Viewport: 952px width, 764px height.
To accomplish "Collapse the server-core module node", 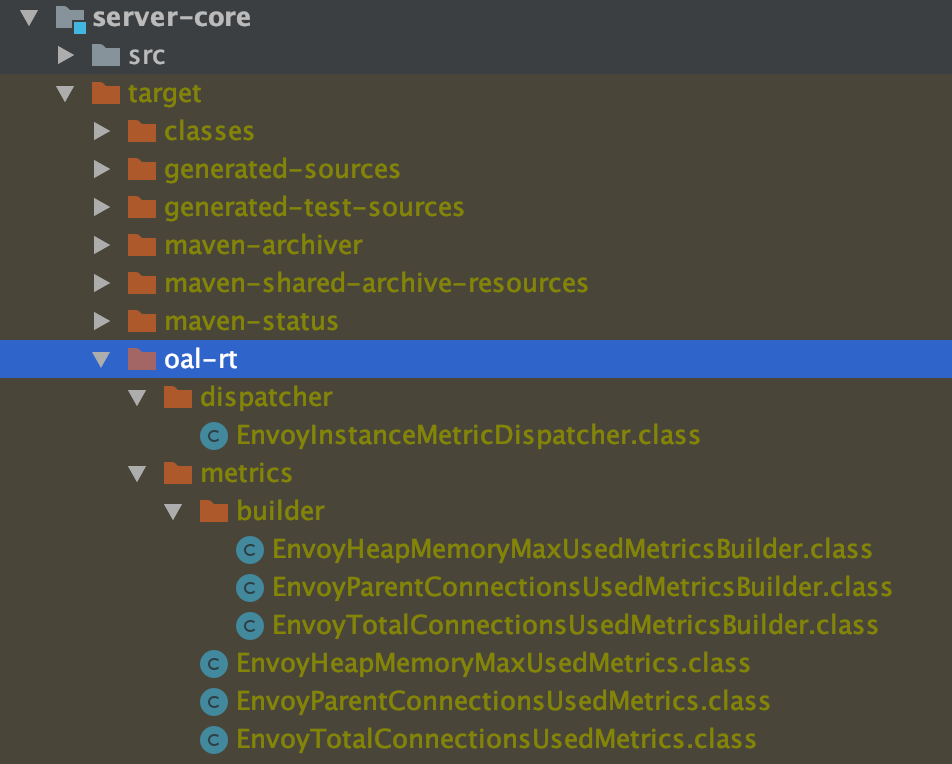I will coord(29,18).
